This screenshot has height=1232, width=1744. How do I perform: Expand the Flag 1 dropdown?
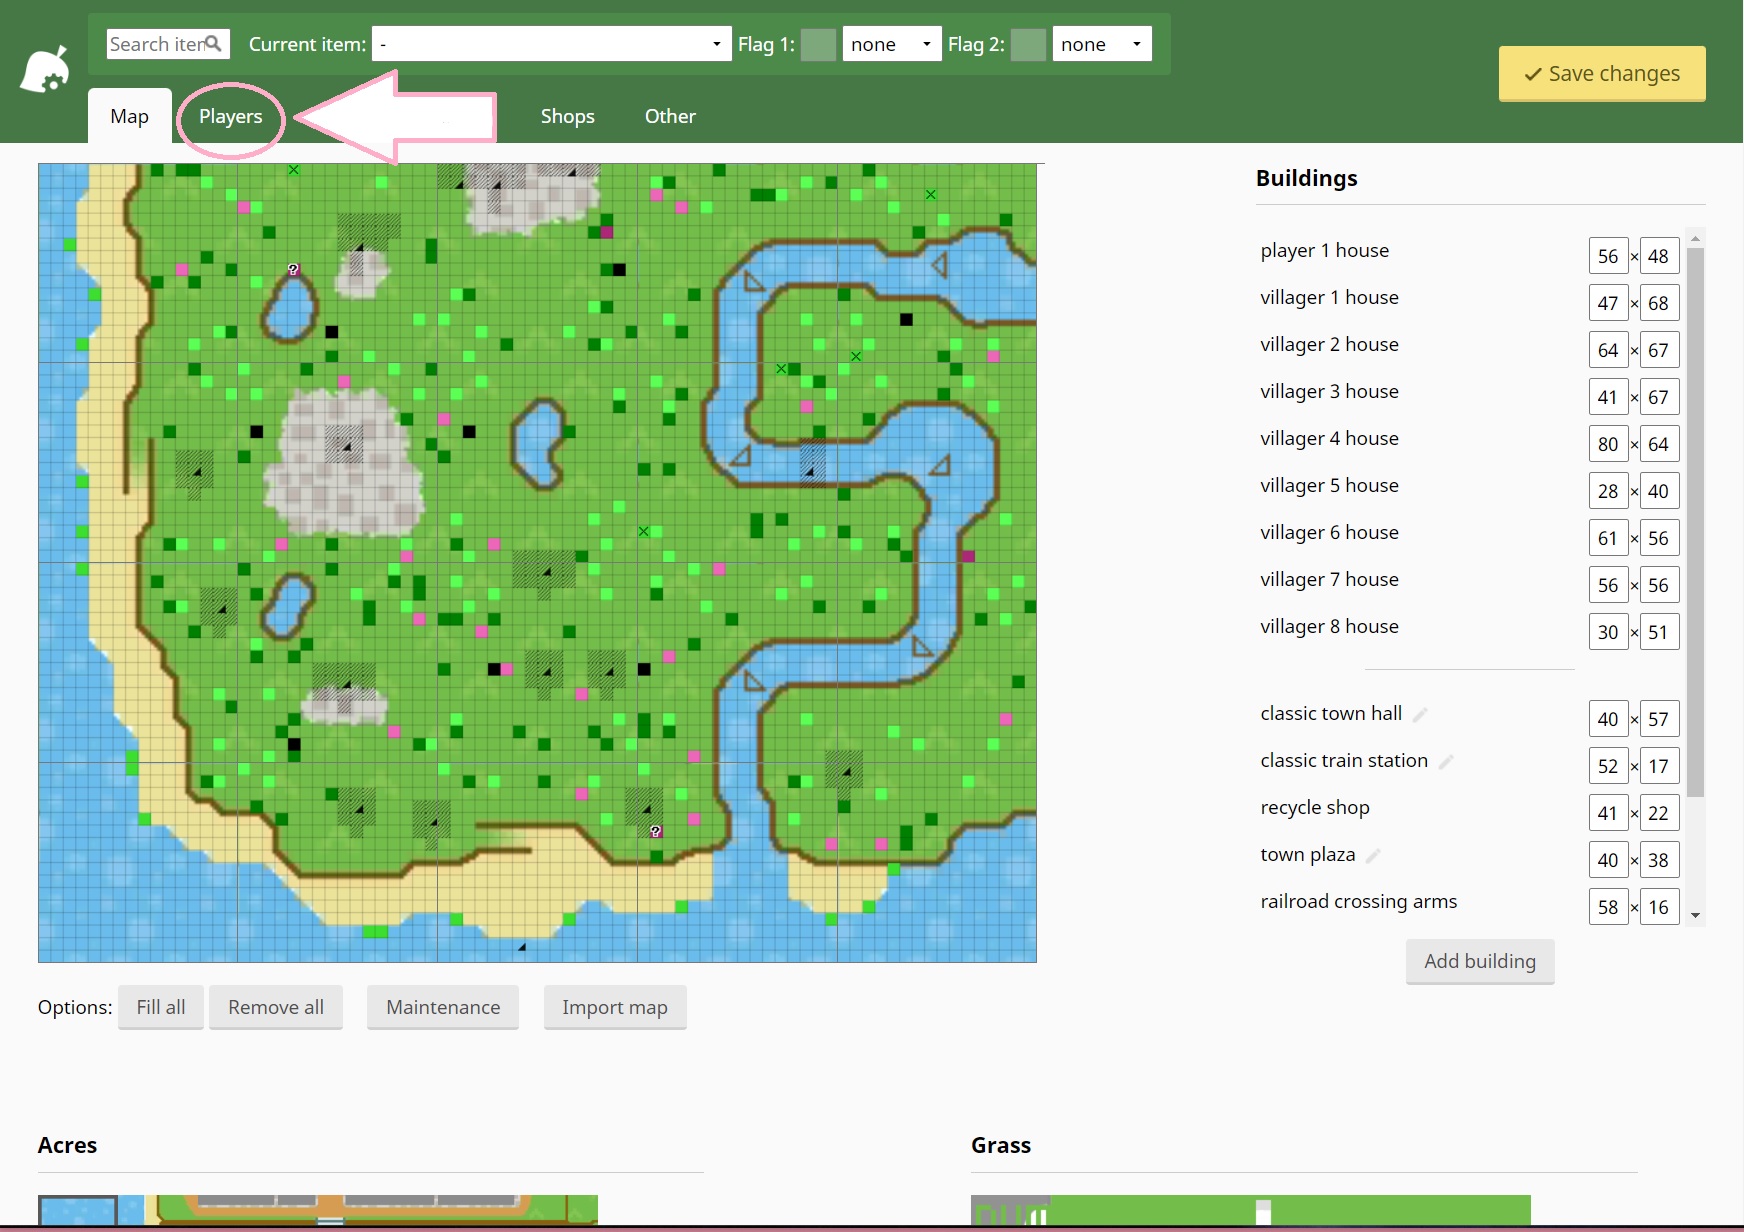(x=891, y=44)
